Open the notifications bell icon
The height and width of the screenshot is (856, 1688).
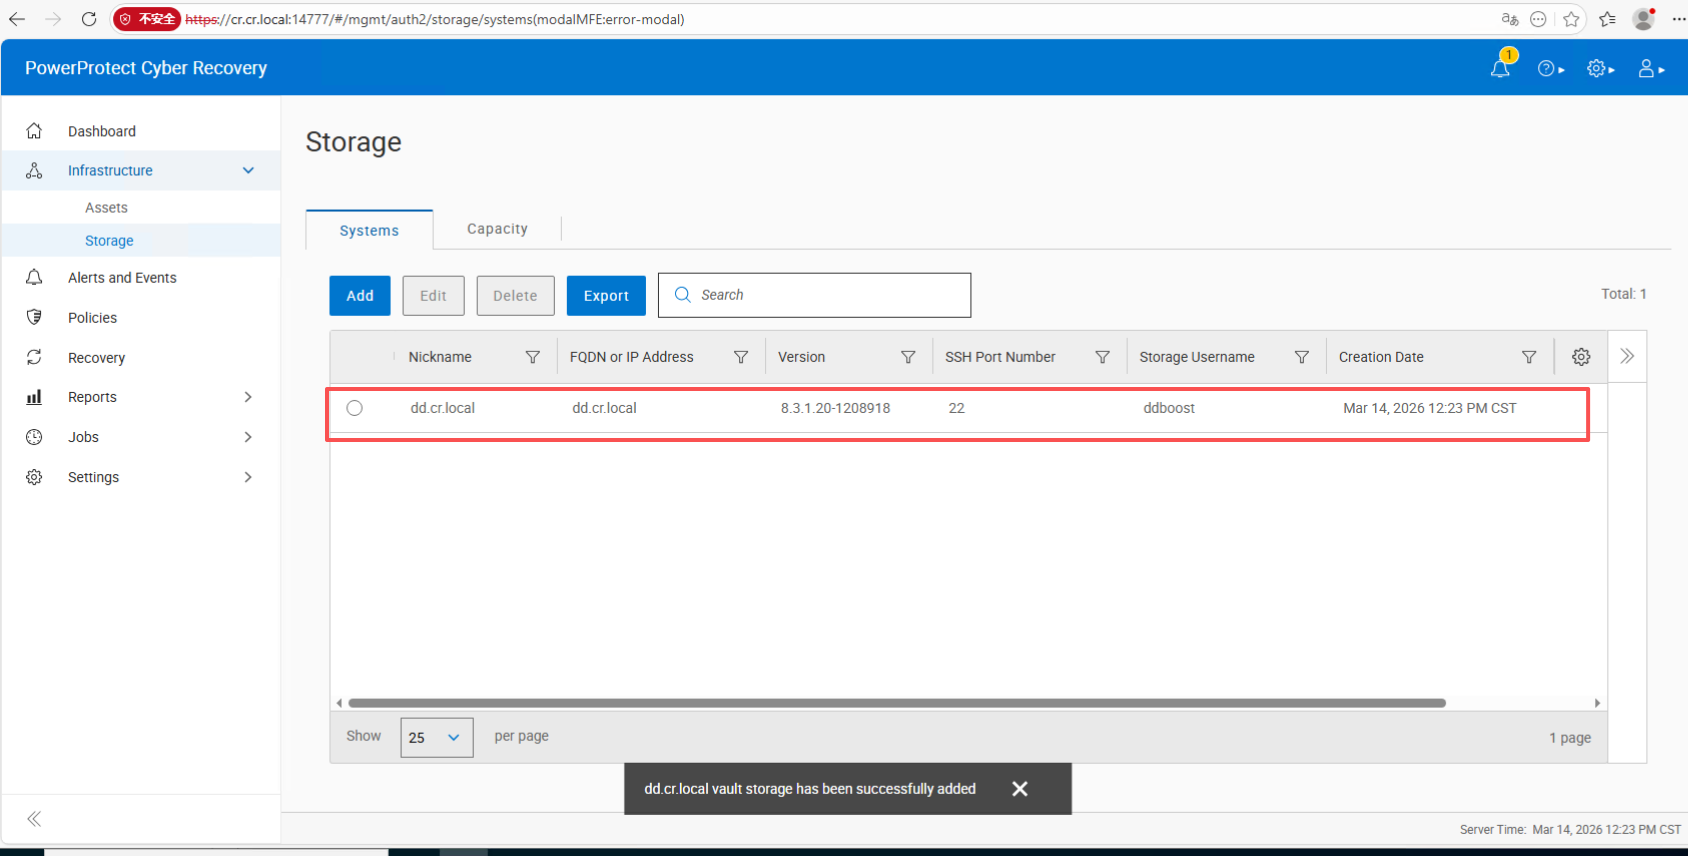pos(1500,68)
